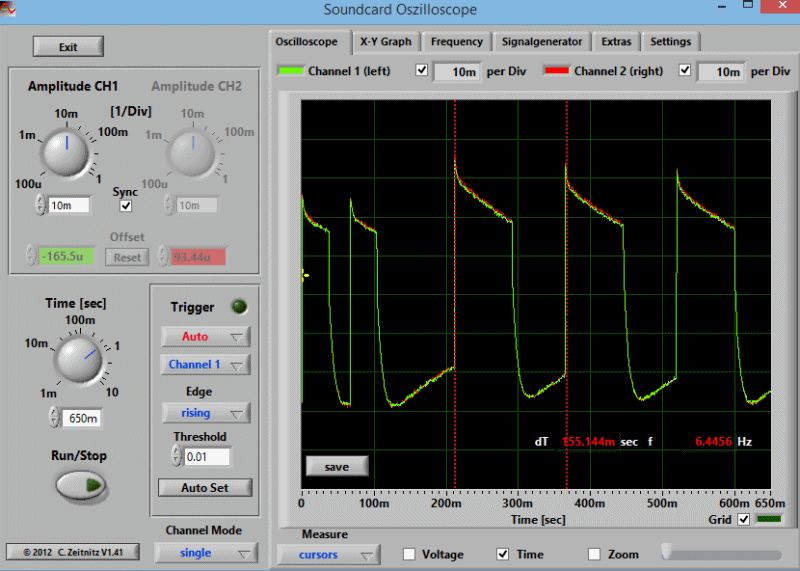Open the Settings tab
800x571 pixels.
[x=670, y=42]
